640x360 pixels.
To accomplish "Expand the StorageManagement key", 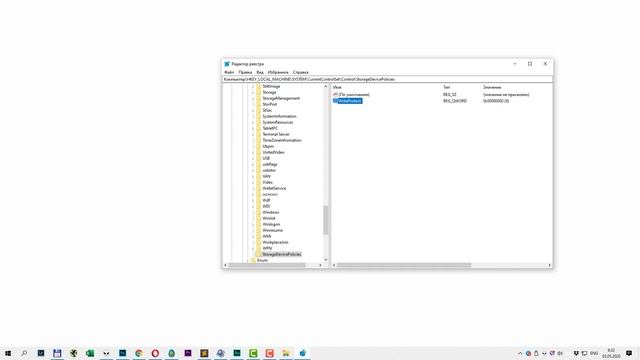I will (x=253, y=98).
